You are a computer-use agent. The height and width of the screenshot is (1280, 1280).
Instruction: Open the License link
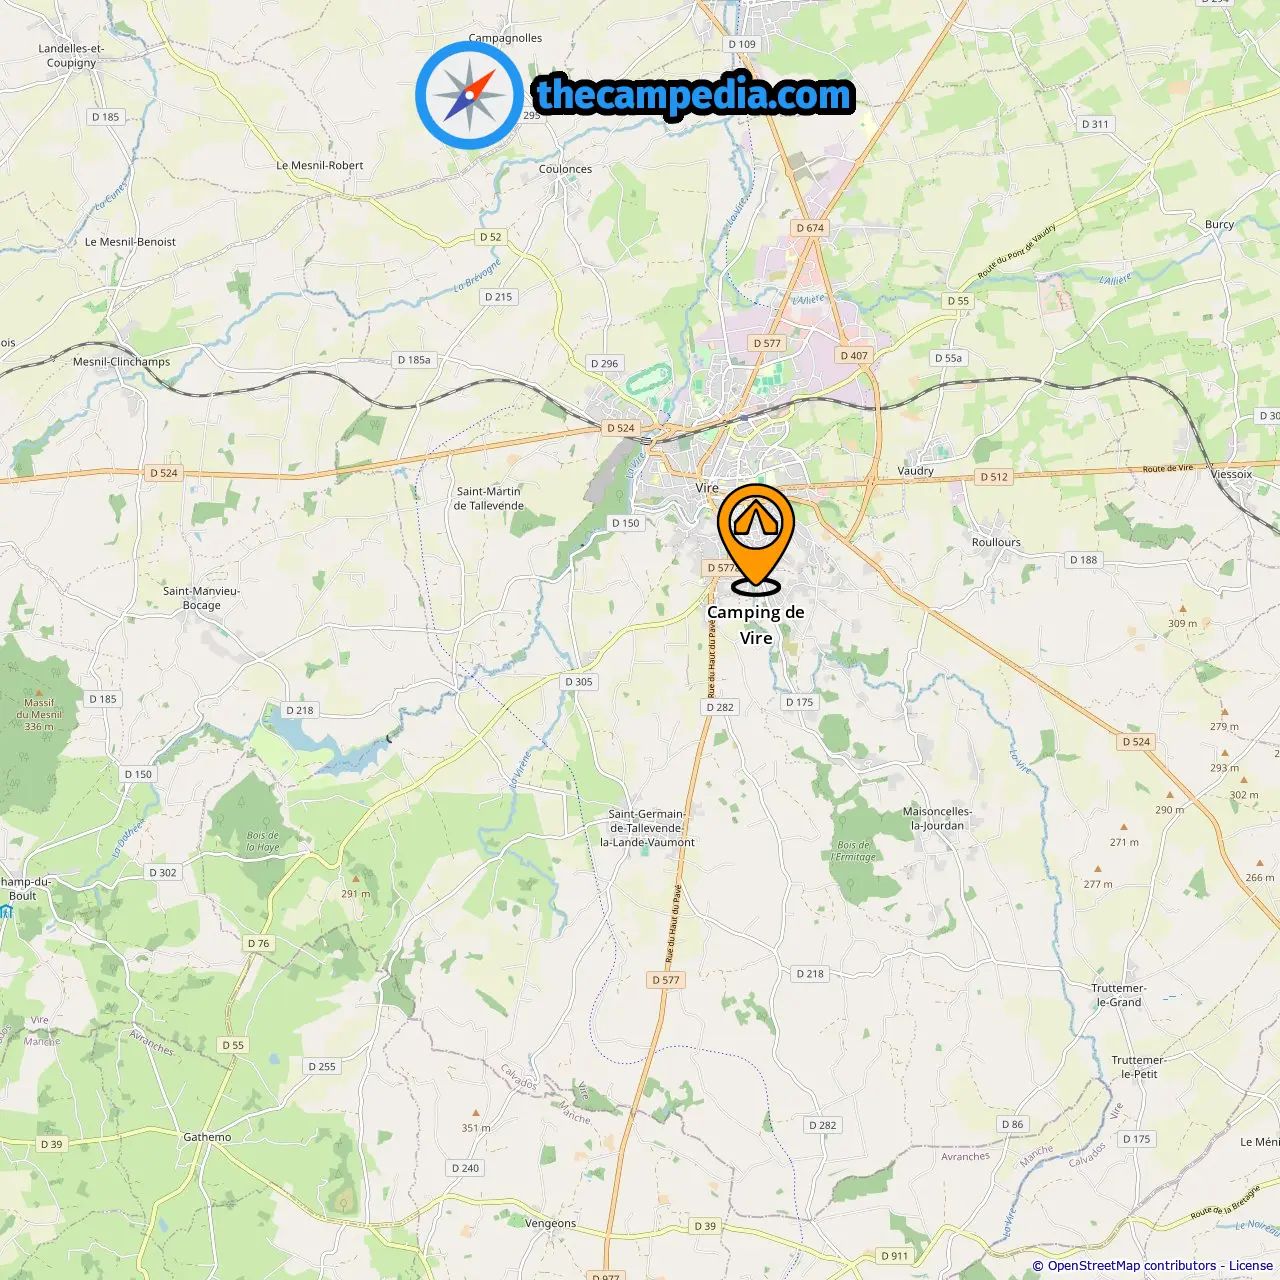[x=1251, y=1266]
